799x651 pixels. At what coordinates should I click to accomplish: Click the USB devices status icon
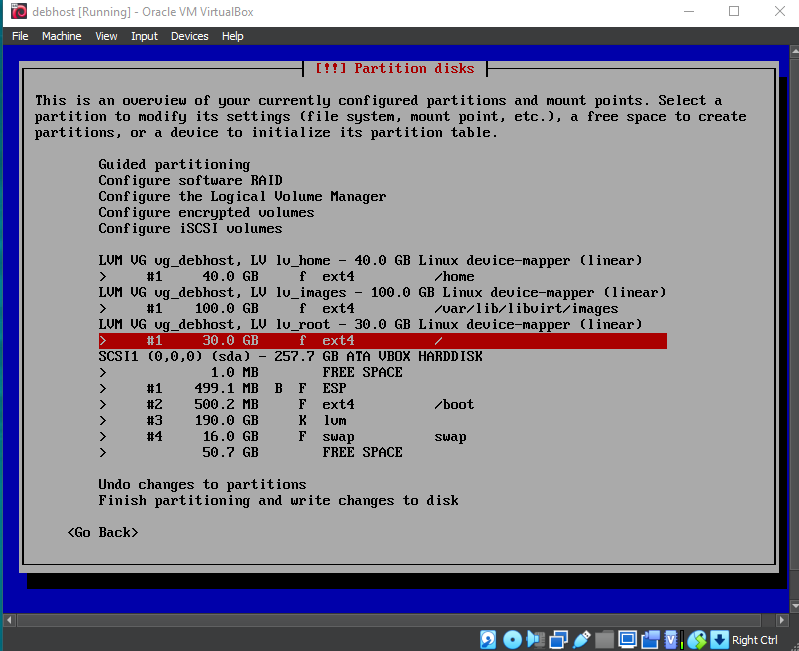click(x=582, y=639)
